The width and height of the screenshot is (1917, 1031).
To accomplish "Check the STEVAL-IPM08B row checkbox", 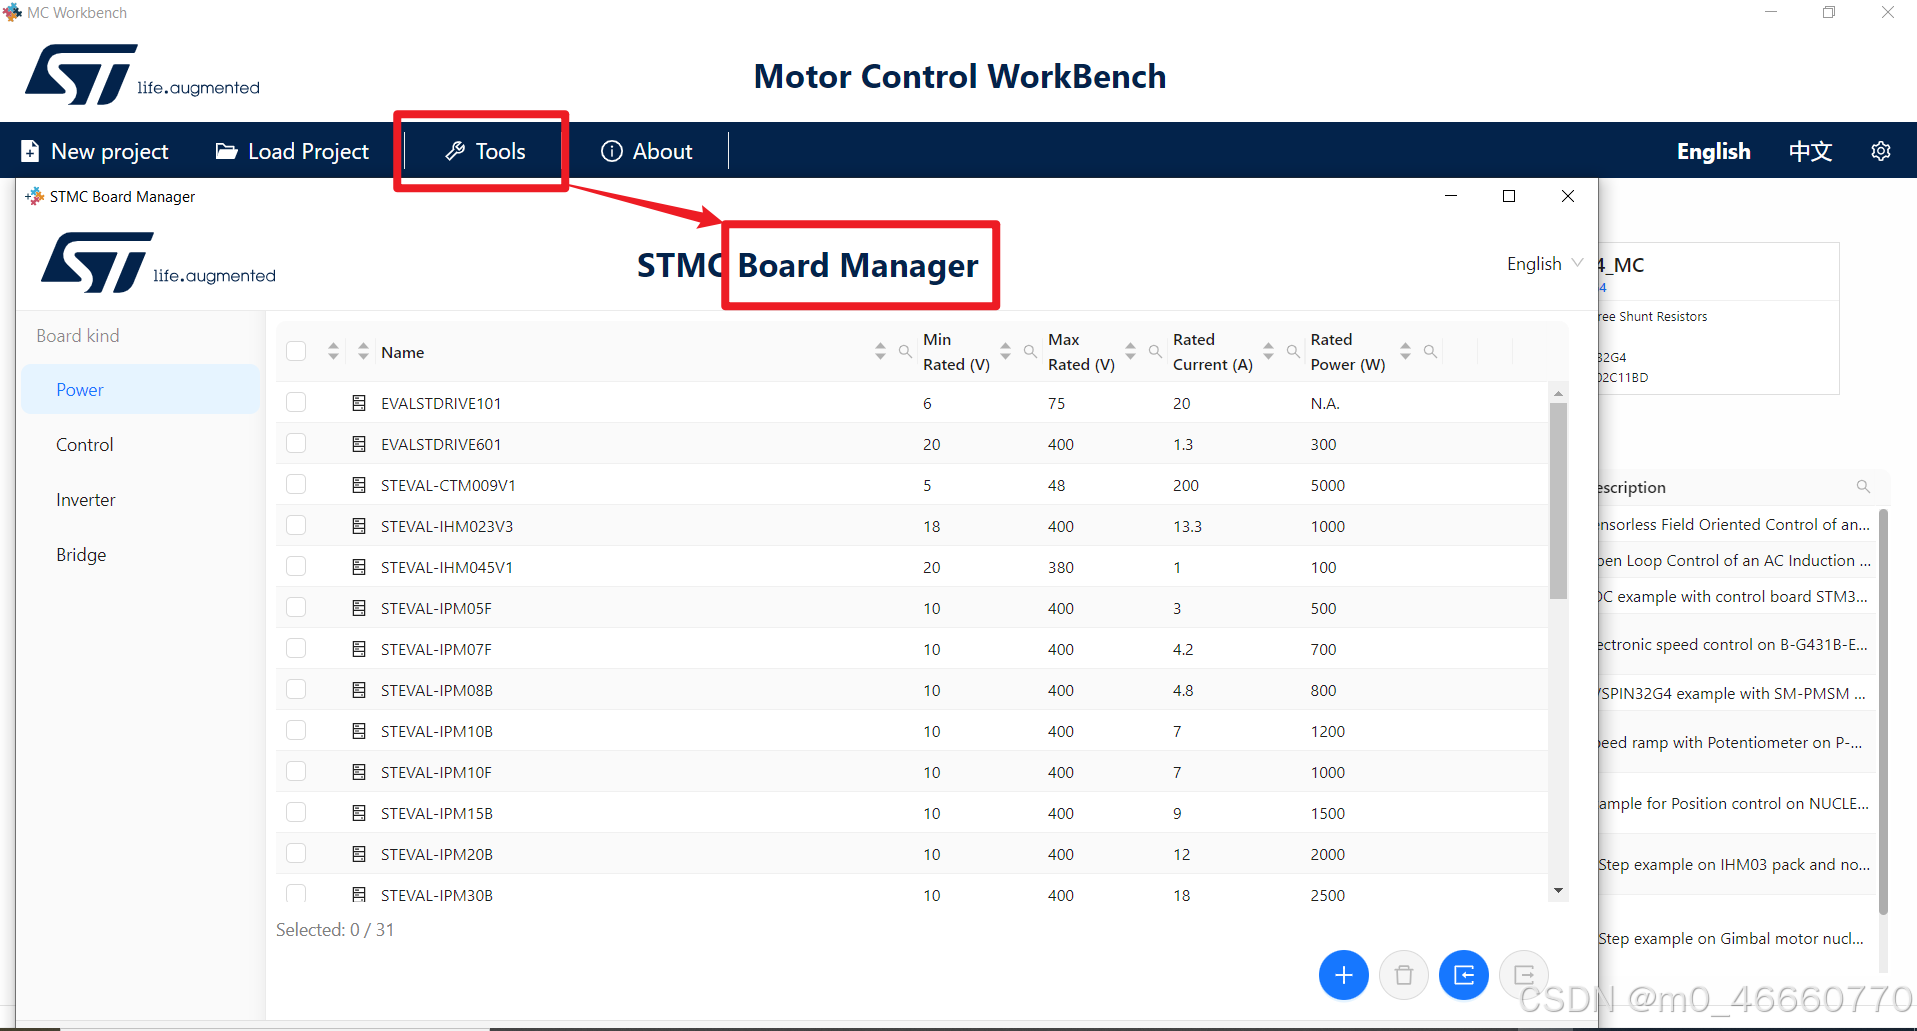I will pos(296,689).
